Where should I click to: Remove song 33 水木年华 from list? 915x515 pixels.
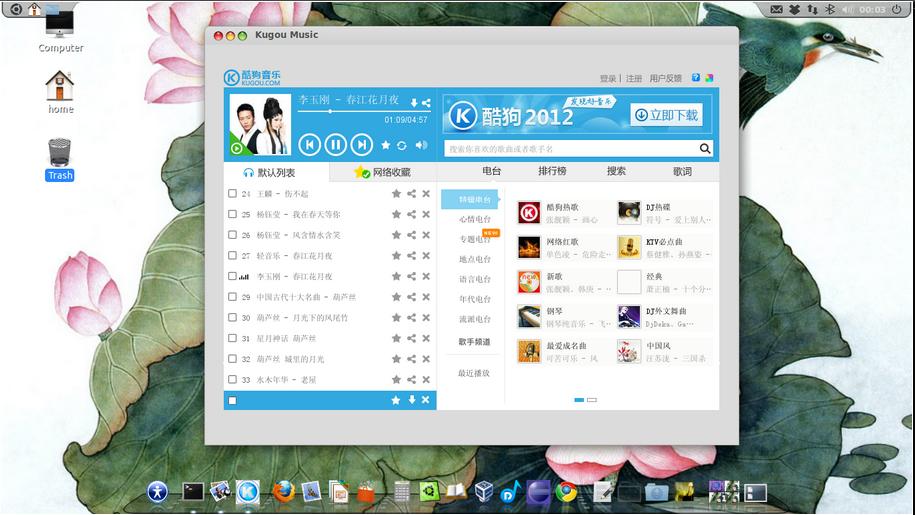(x=426, y=380)
